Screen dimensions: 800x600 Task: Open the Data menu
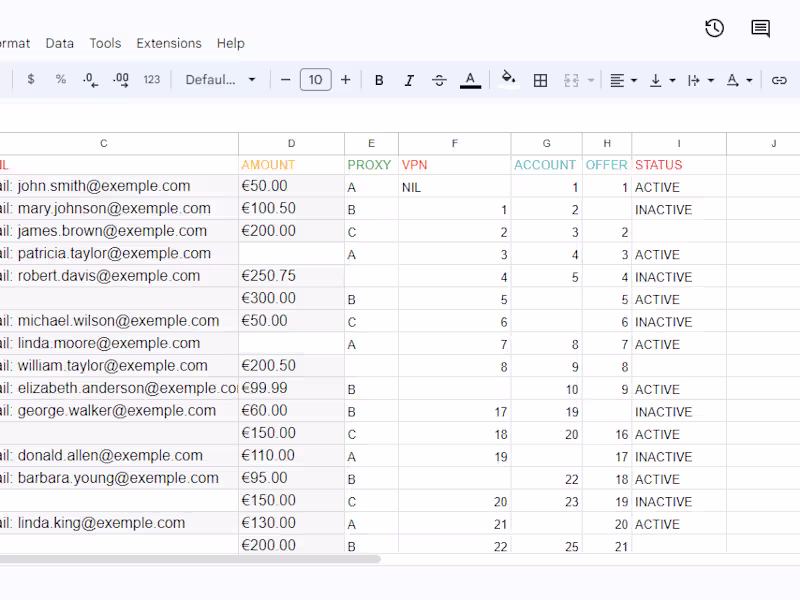(x=60, y=43)
